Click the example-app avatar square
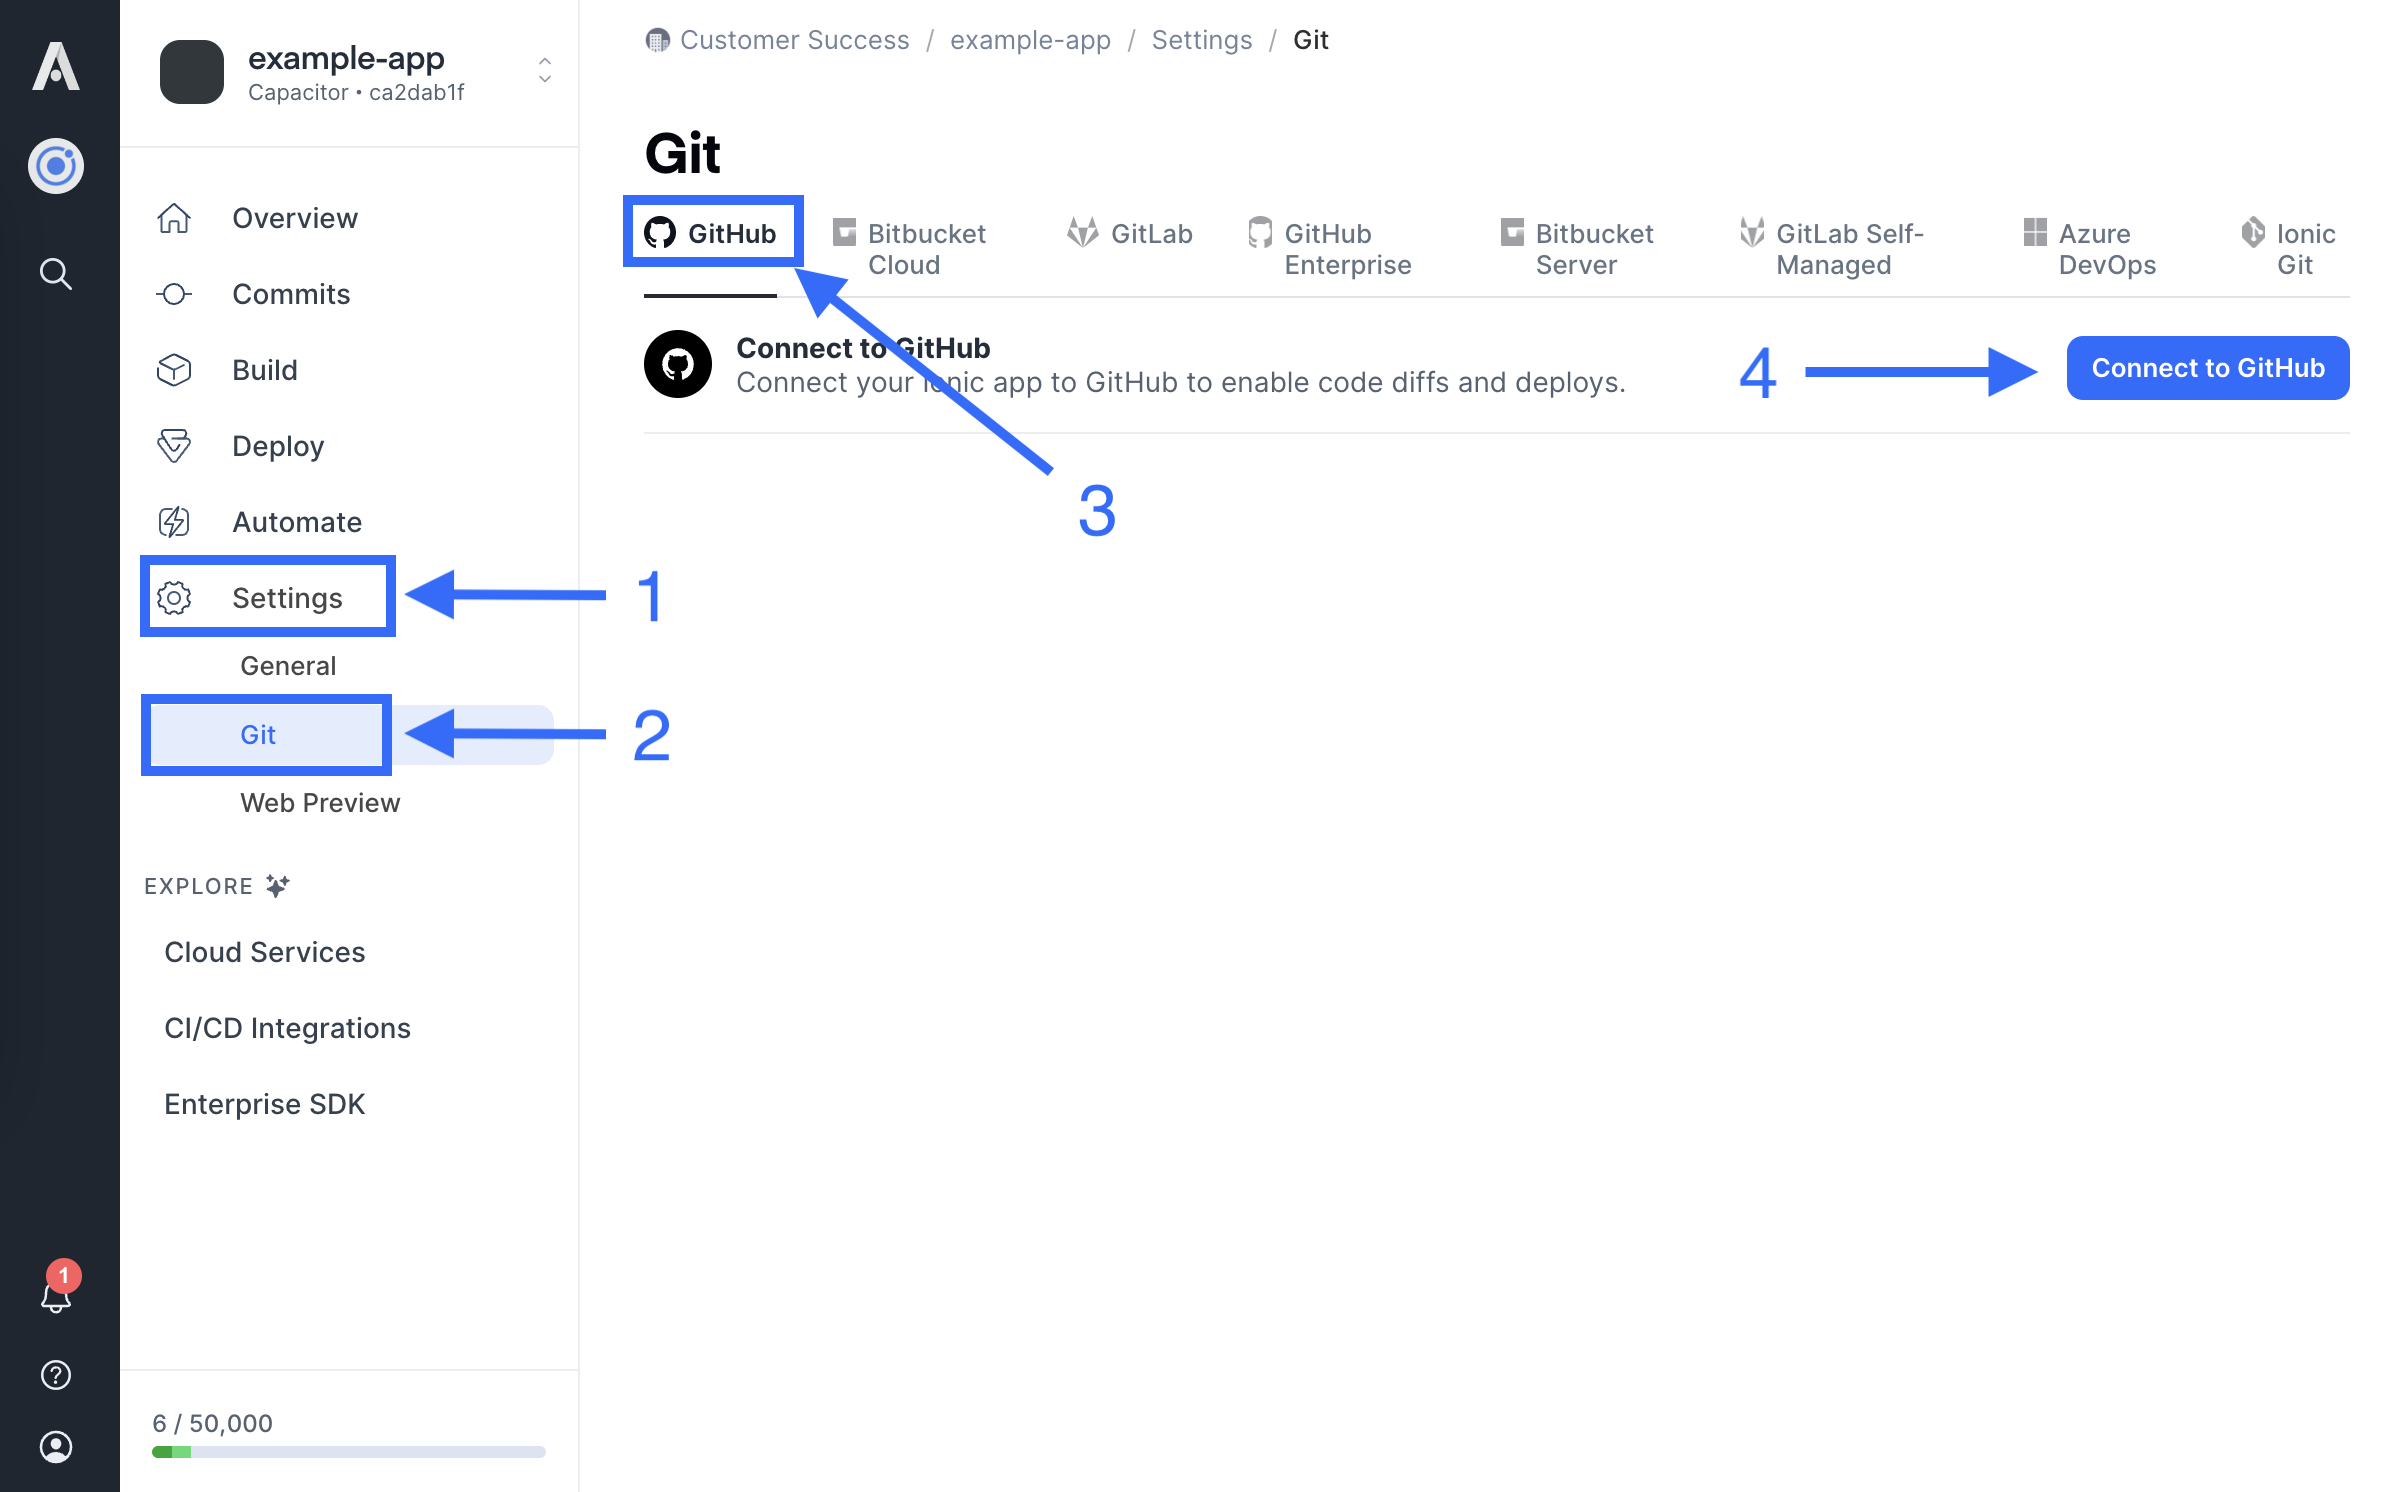2384x1492 pixels. tap(191, 72)
